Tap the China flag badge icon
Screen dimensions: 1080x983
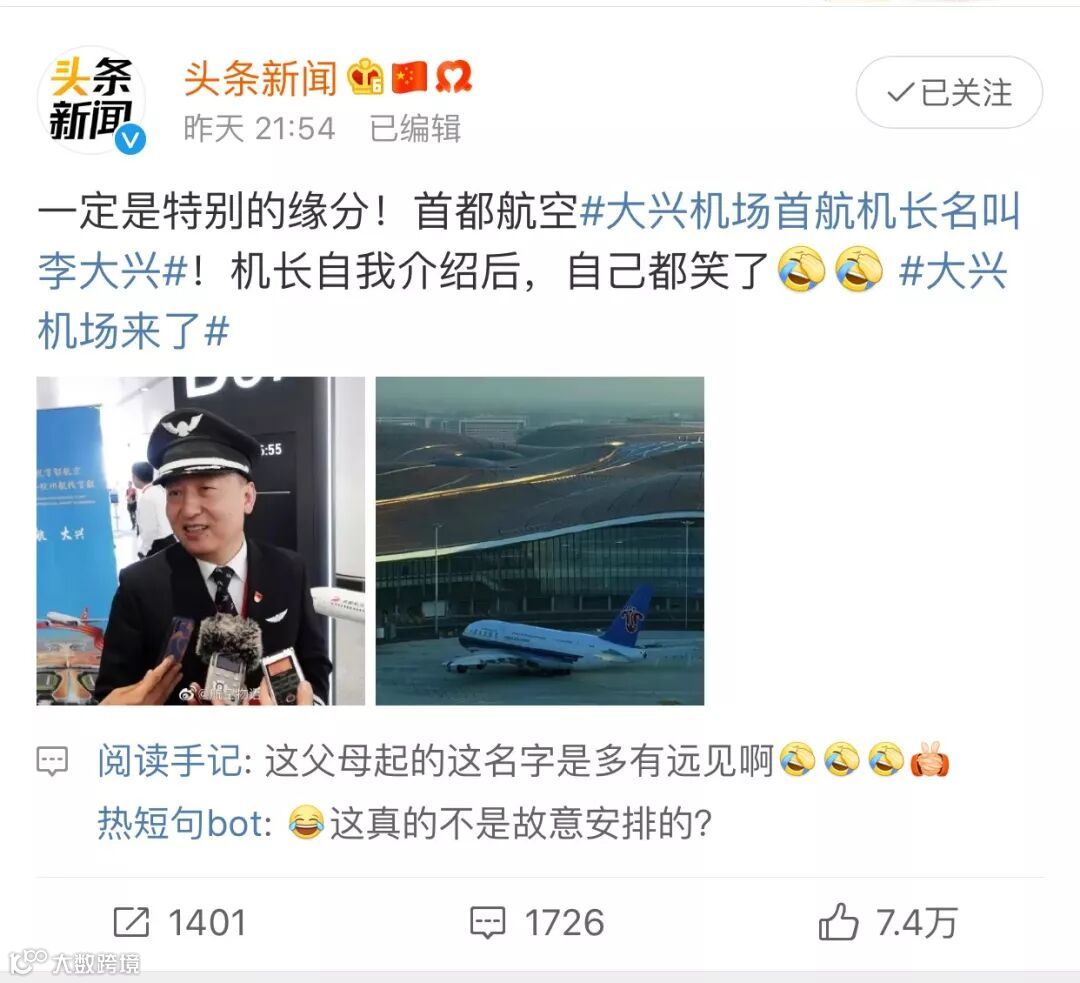(x=409, y=77)
